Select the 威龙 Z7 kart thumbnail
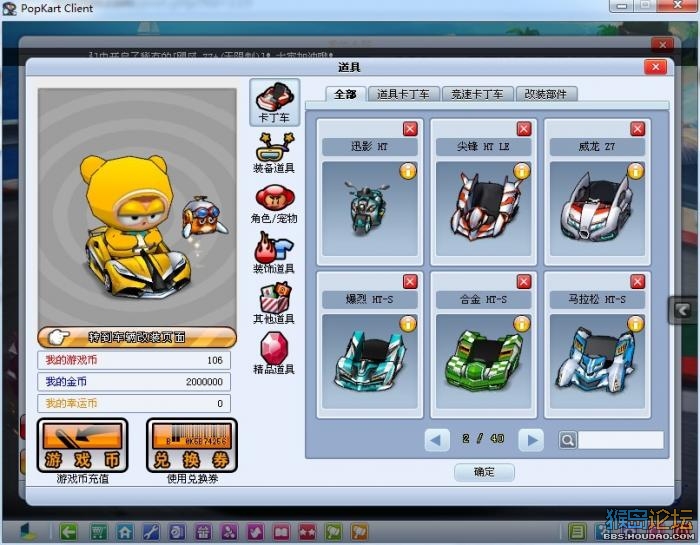 pyautogui.click(x=597, y=209)
